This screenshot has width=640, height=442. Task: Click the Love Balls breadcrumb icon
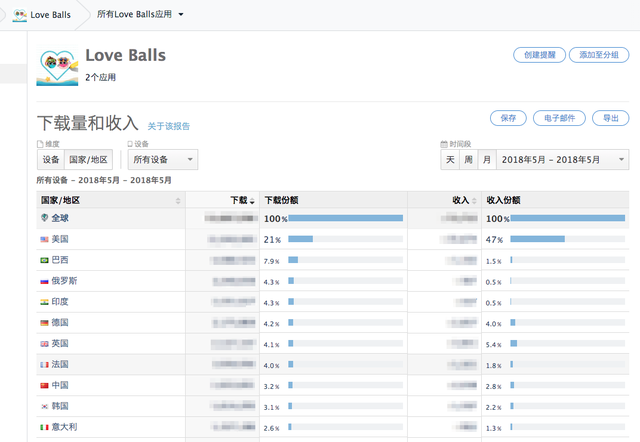click(20, 15)
